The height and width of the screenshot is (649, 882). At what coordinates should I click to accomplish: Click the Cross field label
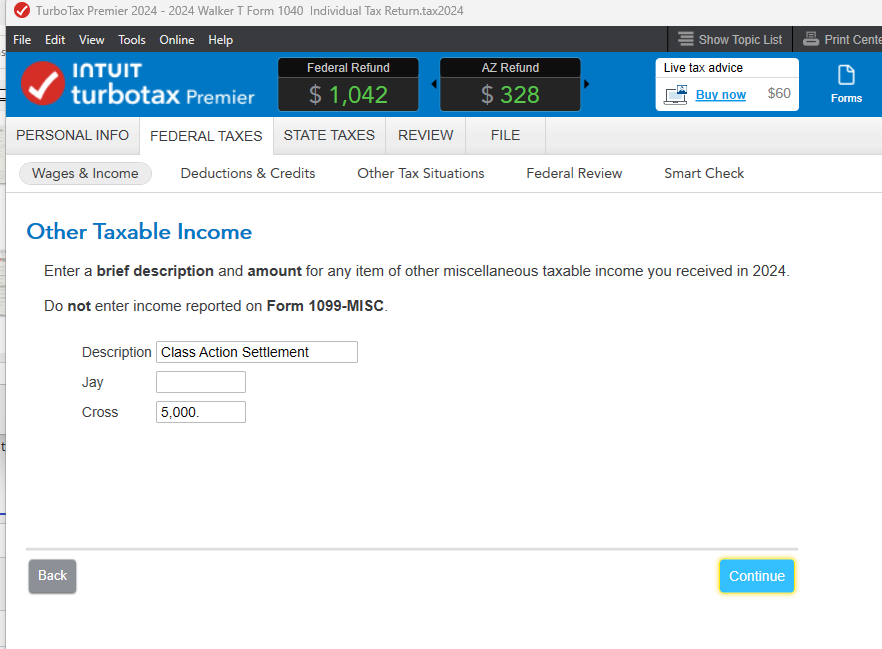(100, 412)
